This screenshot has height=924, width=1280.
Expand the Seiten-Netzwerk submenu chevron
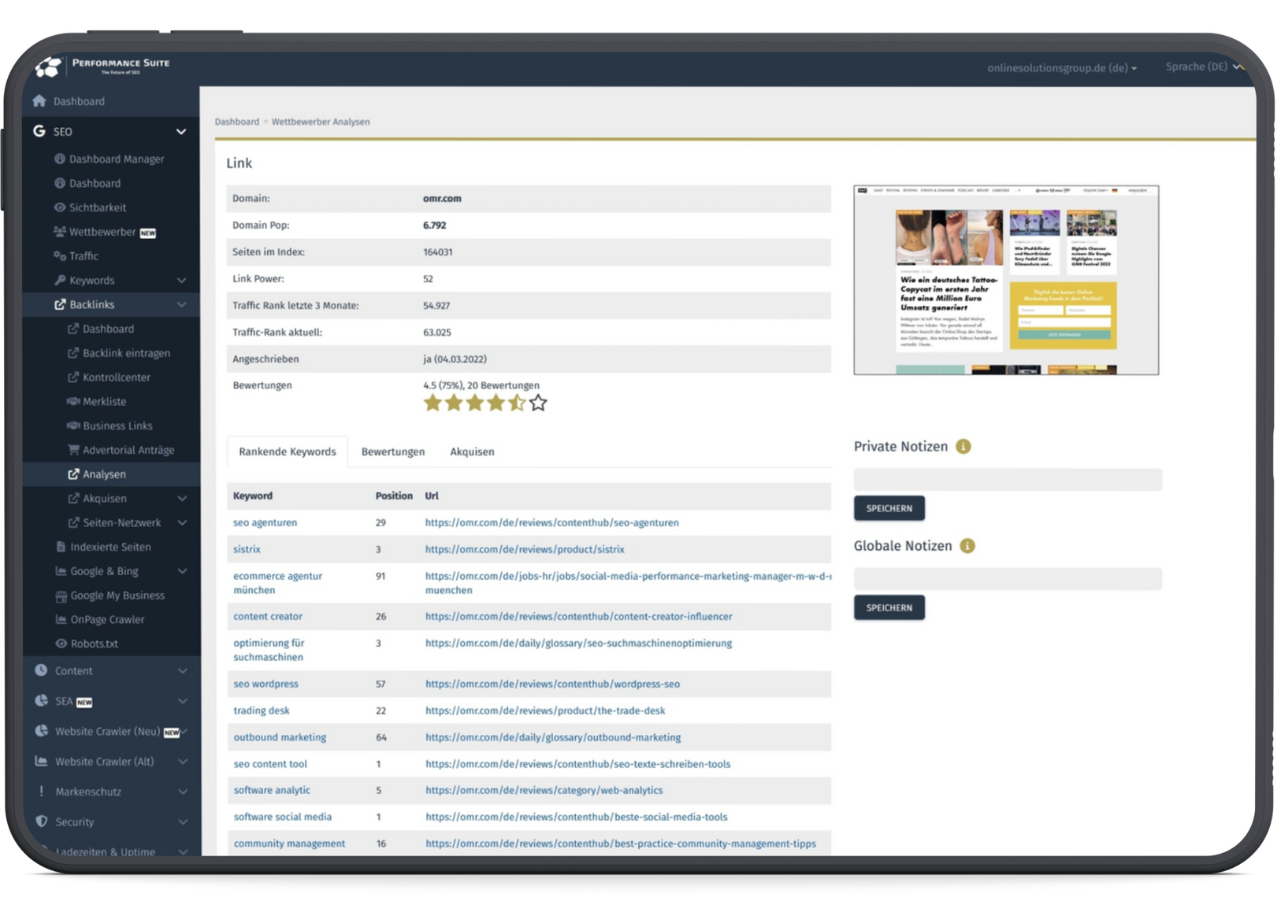[182, 522]
